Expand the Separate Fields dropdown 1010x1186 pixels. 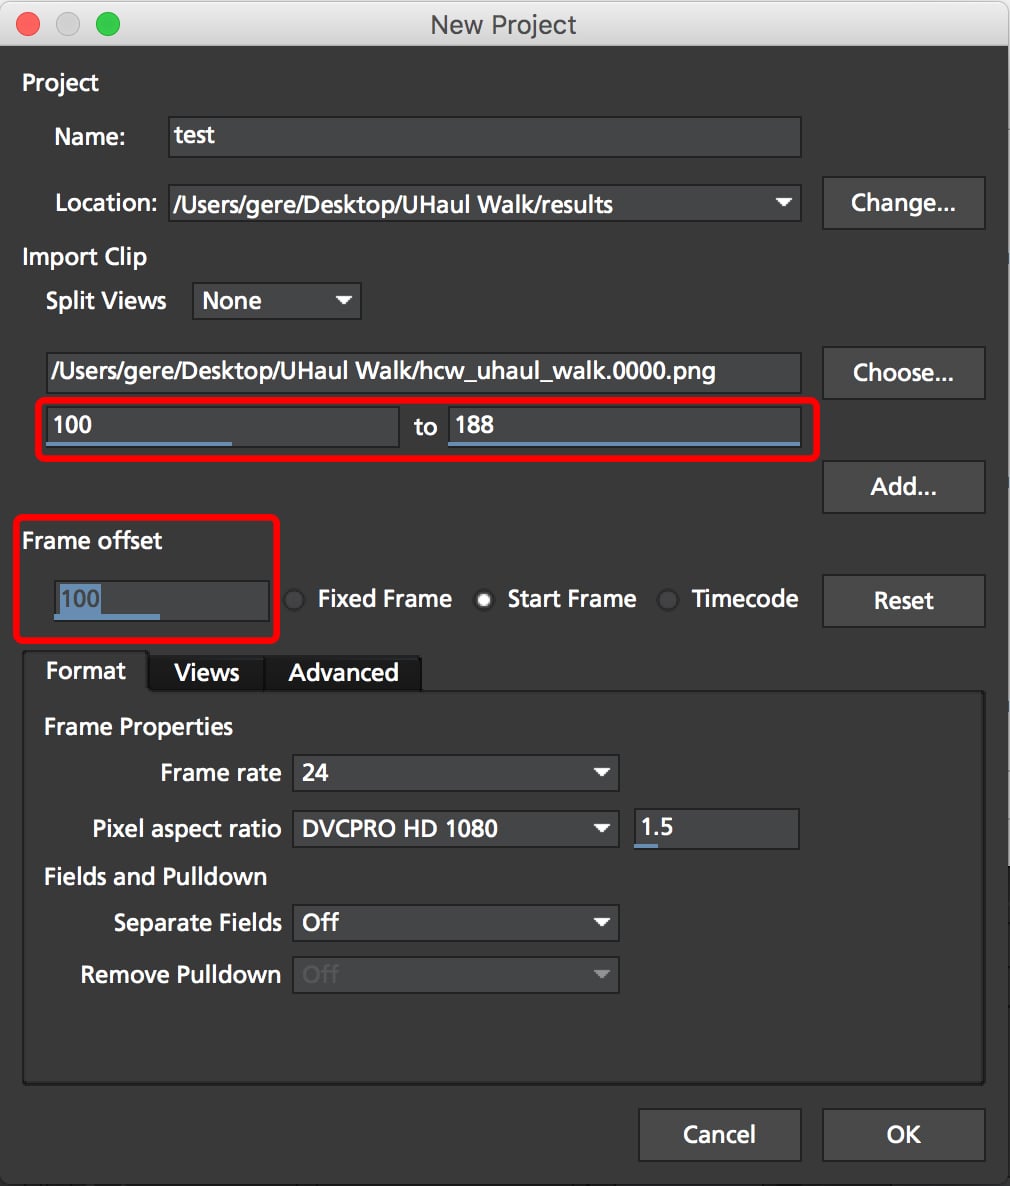tap(455, 923)
